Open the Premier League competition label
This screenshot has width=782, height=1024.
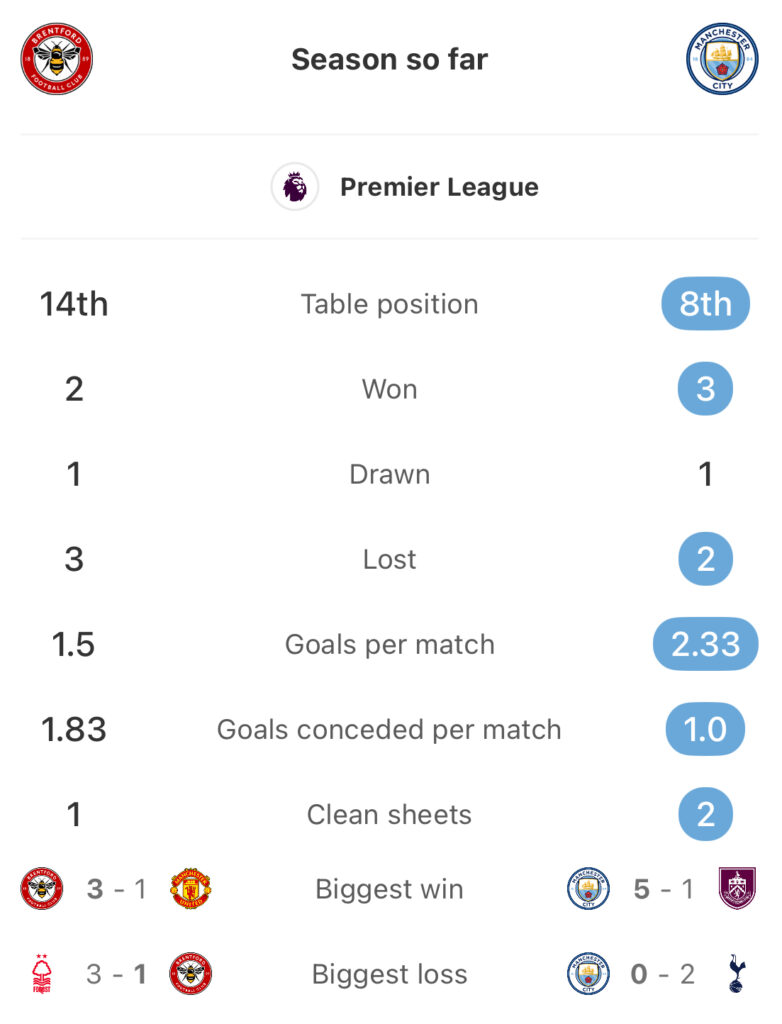439,187
